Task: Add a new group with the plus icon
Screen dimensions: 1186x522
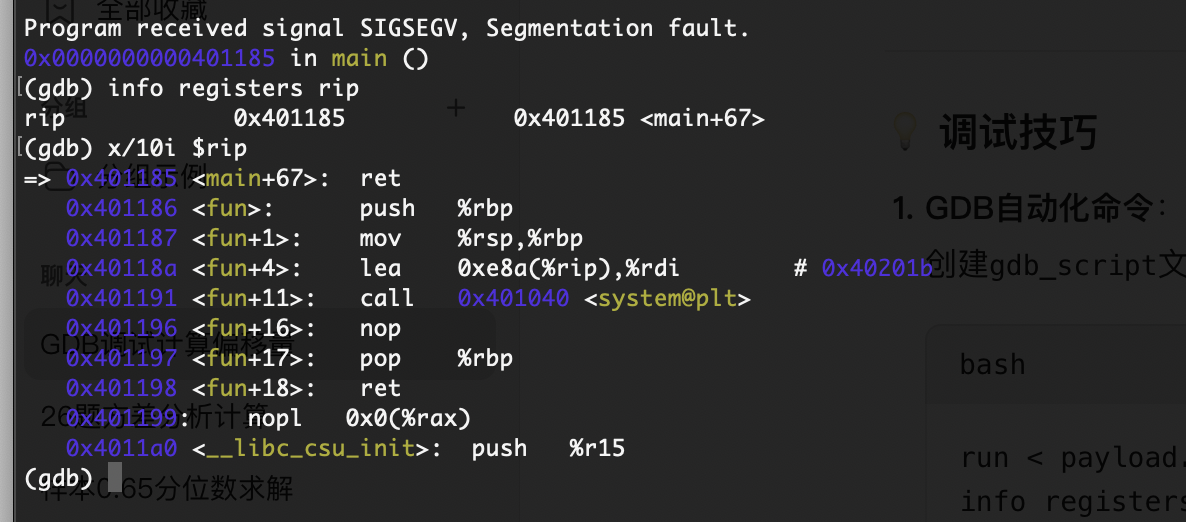Action: pyautogui.click(x=455, y=108)
